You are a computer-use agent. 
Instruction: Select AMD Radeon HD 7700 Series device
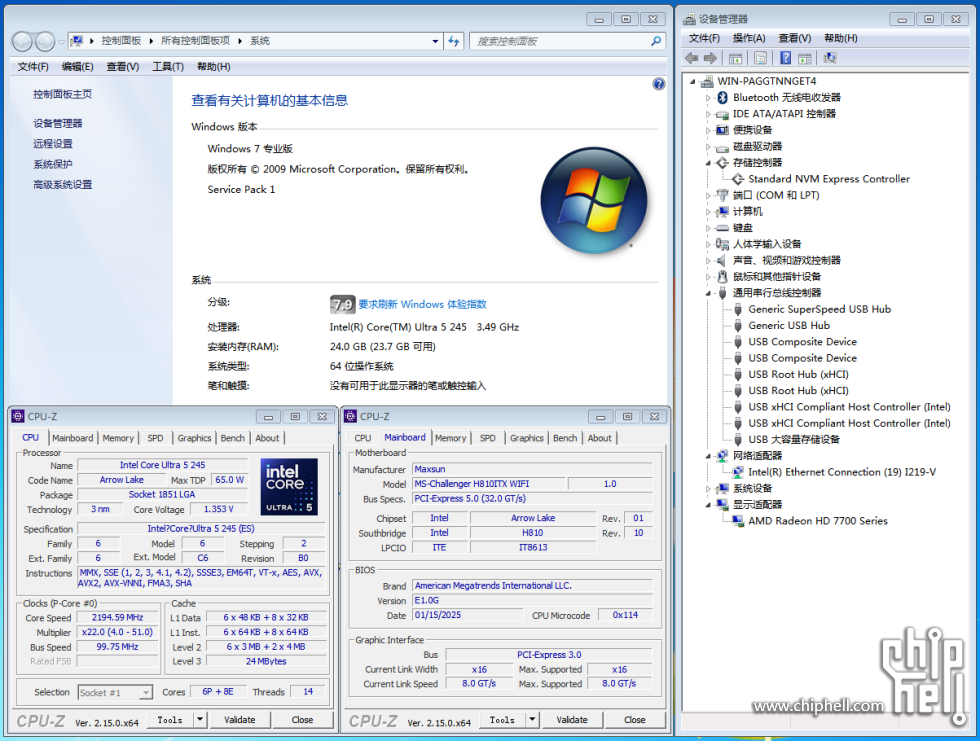coord(818,521)
